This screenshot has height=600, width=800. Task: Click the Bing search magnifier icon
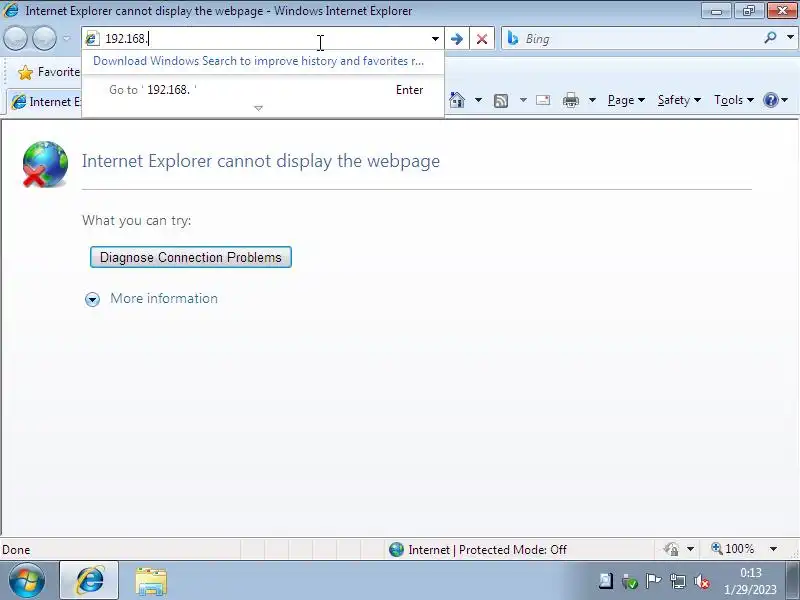point(770,38)
